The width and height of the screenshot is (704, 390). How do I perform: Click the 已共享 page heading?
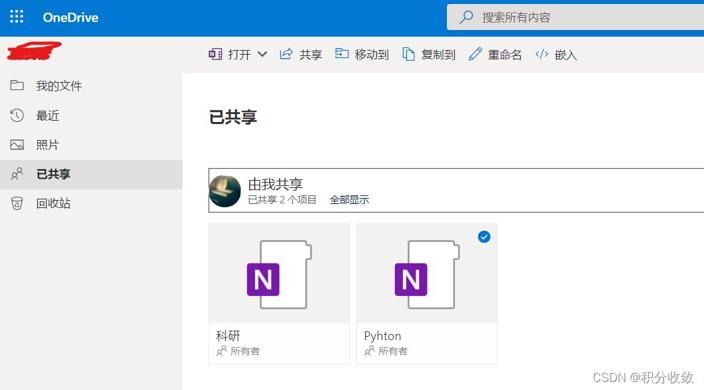[233, 117]
